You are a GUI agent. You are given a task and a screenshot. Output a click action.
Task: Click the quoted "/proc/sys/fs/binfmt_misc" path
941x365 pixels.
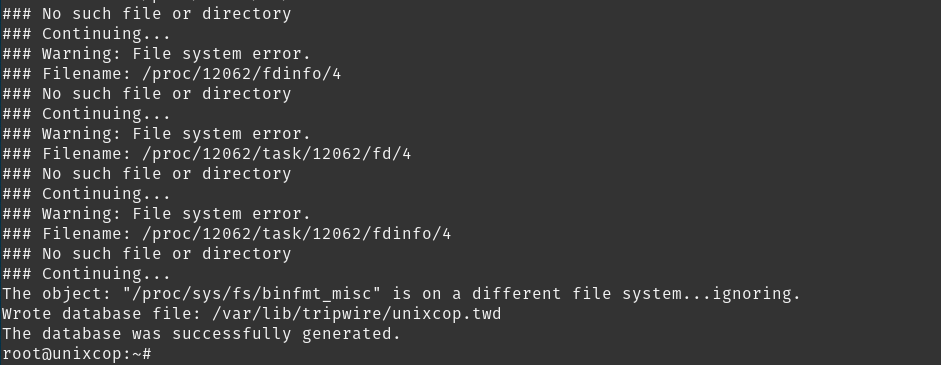252,294
